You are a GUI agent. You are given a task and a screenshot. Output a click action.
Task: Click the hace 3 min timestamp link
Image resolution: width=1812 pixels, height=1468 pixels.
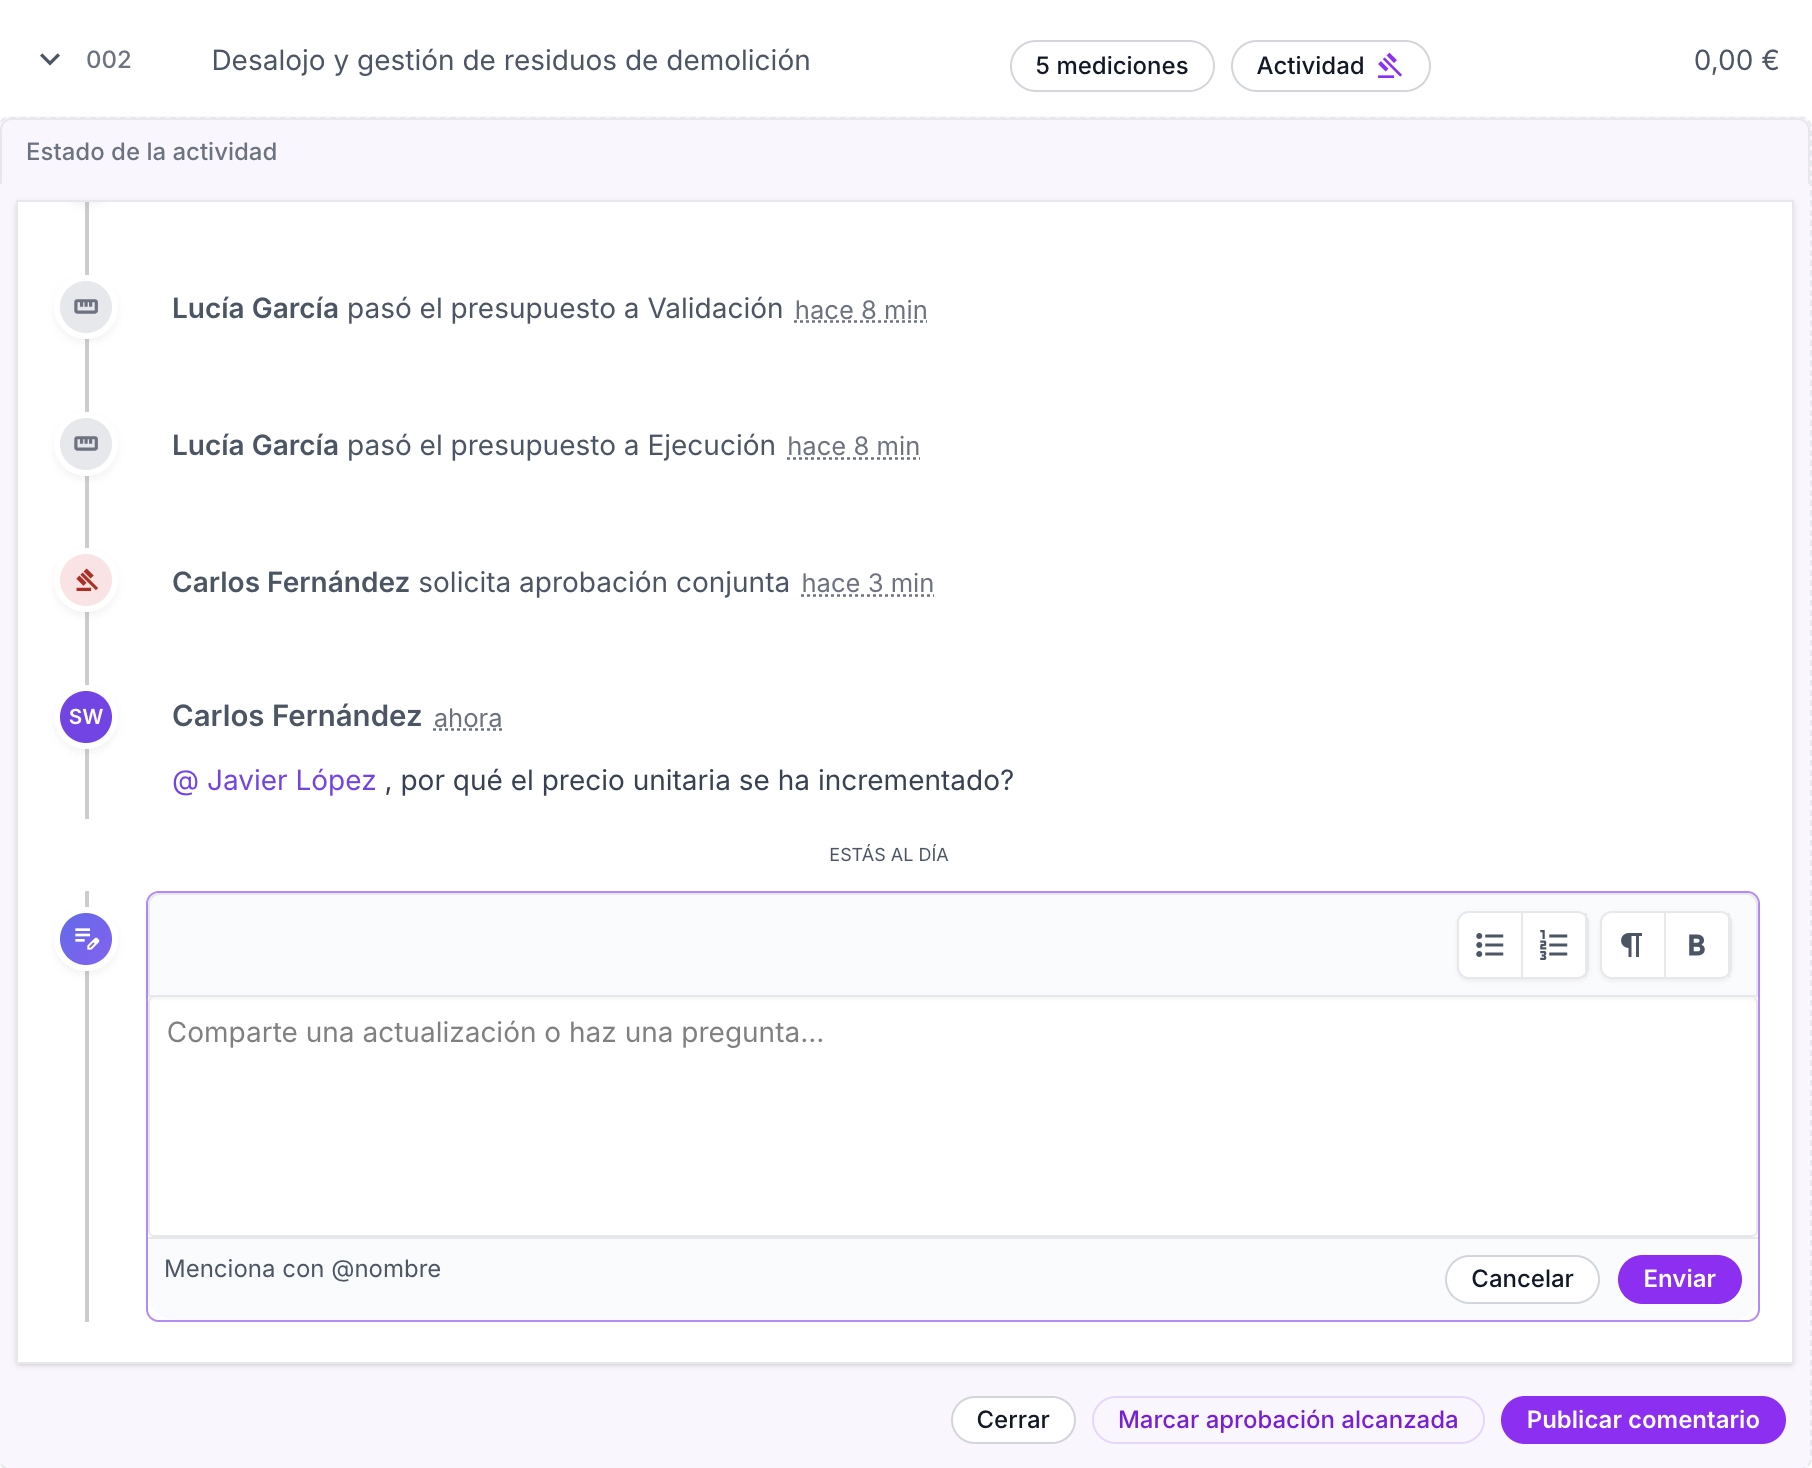coord(867,582)
